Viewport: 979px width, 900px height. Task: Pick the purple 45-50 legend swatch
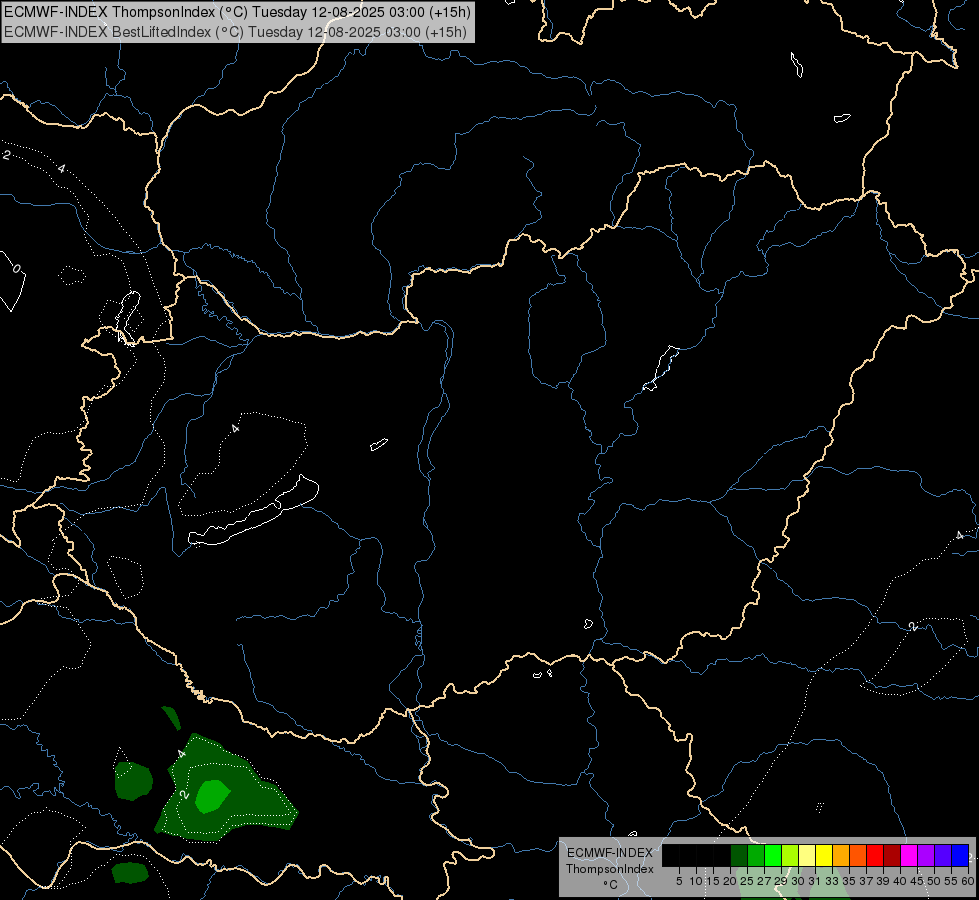(926, 855)
